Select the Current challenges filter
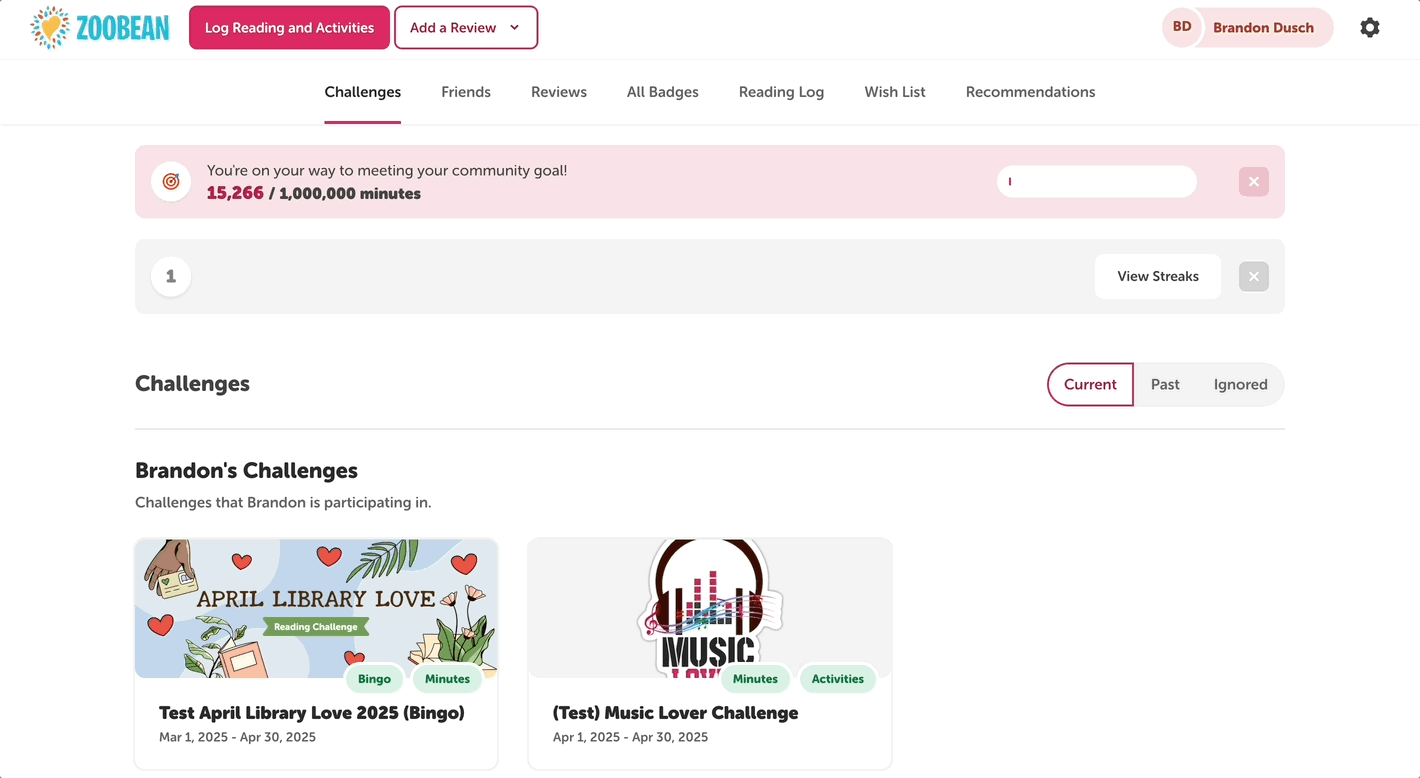This screenshot has height=778, width=1420. (1090, 384)
